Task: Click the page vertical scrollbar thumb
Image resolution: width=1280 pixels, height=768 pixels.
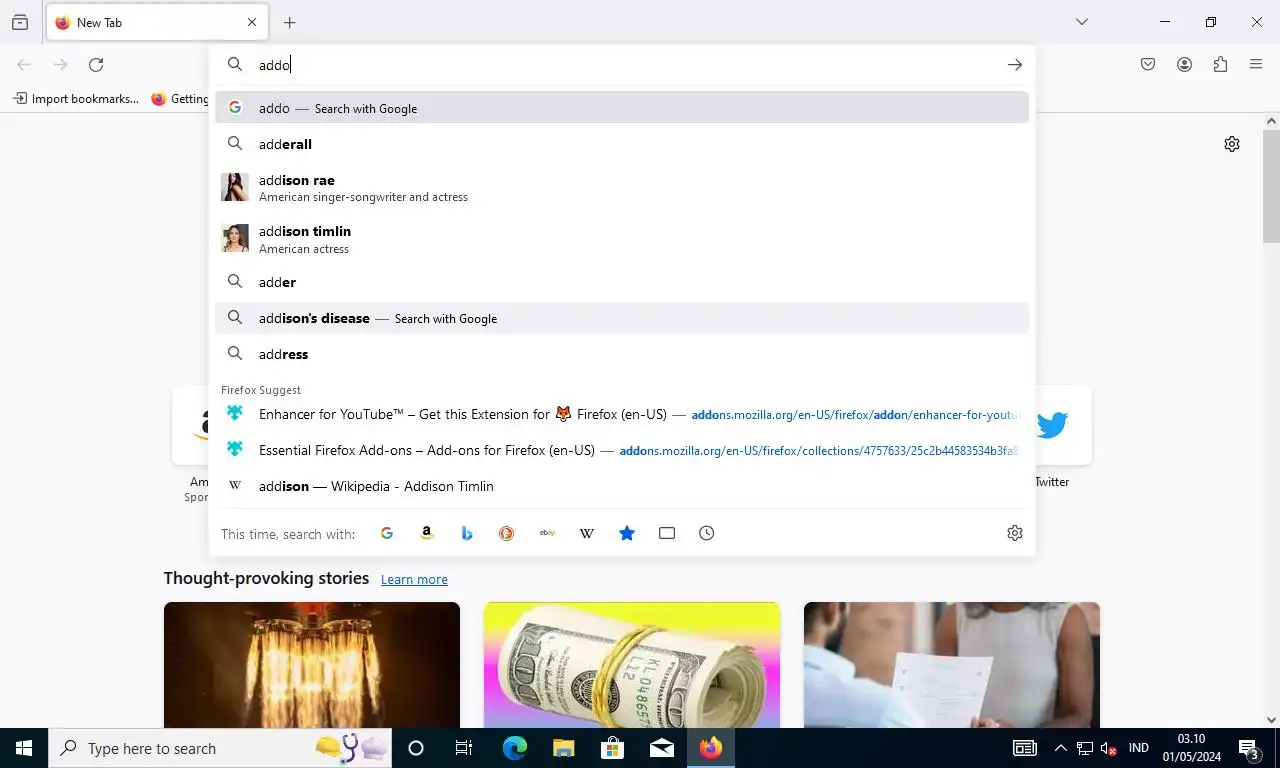Action: click(x=1271, y=186)
